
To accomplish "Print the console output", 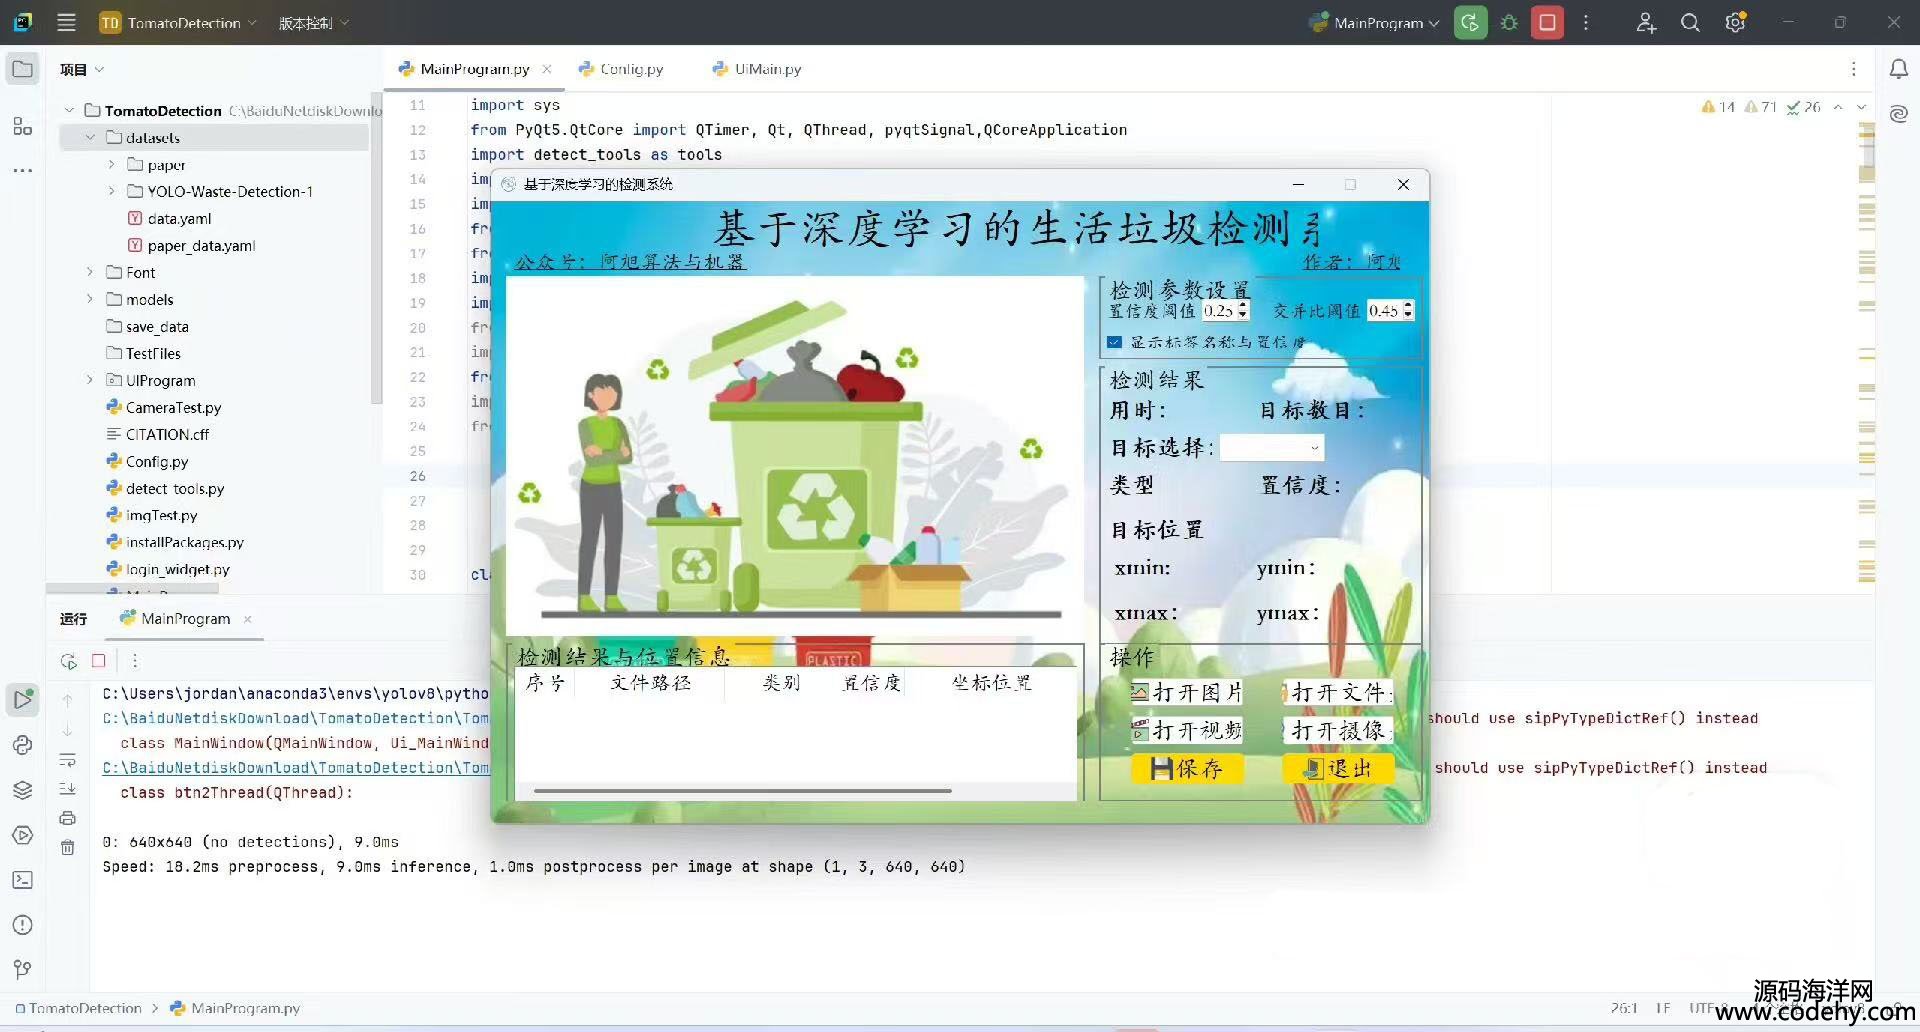I will point(67,818).
